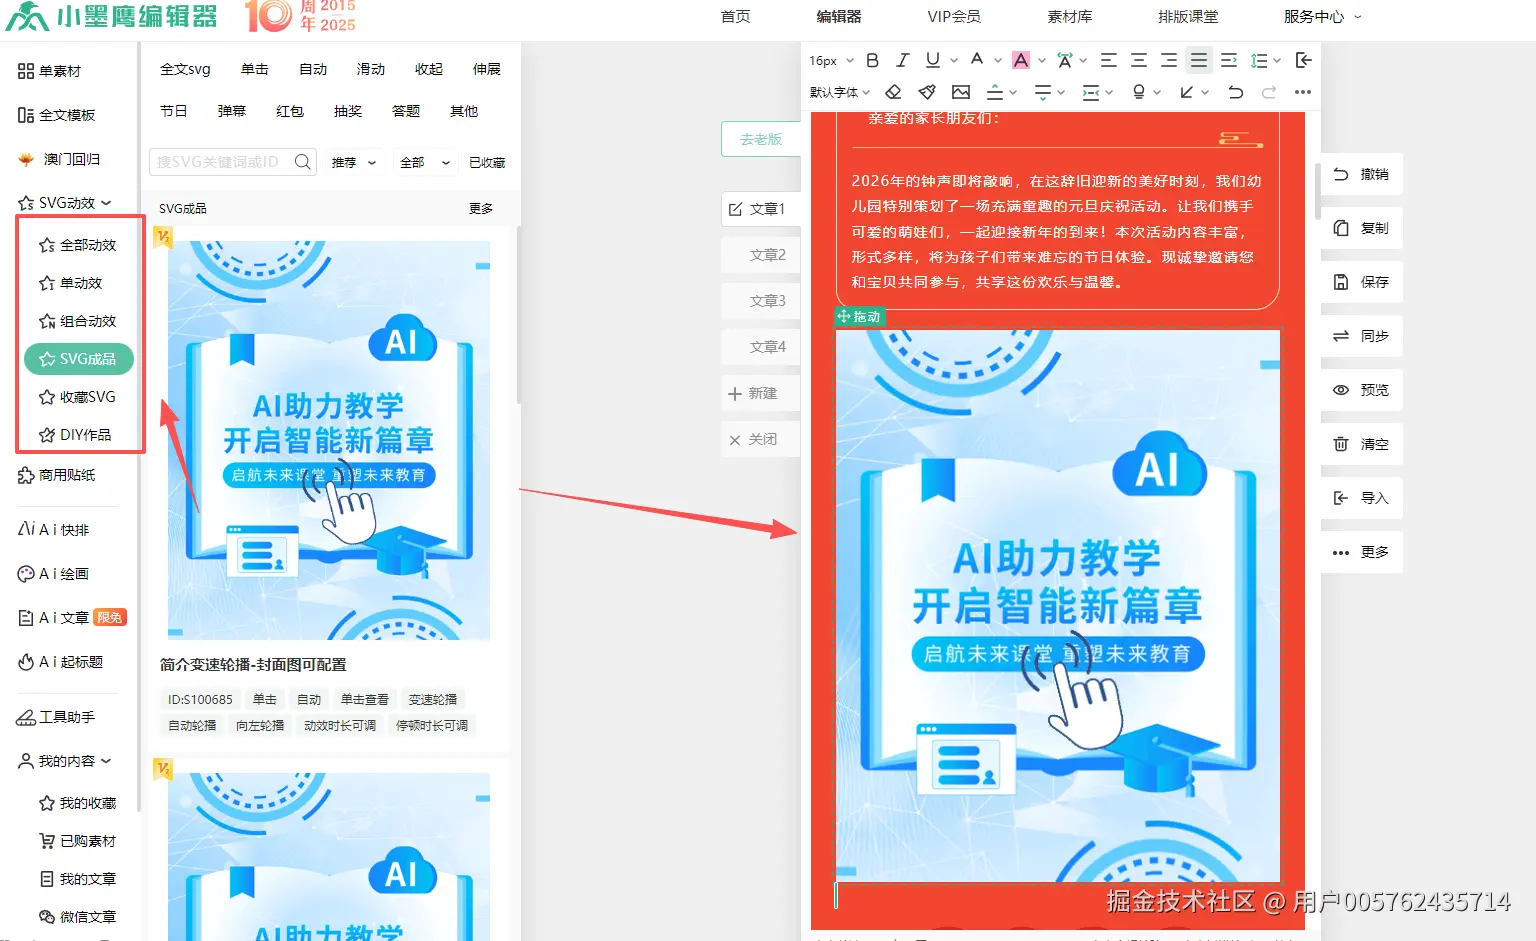Switch to the 文章2 tab
The image size is (1536, 941).
[761, 255]
